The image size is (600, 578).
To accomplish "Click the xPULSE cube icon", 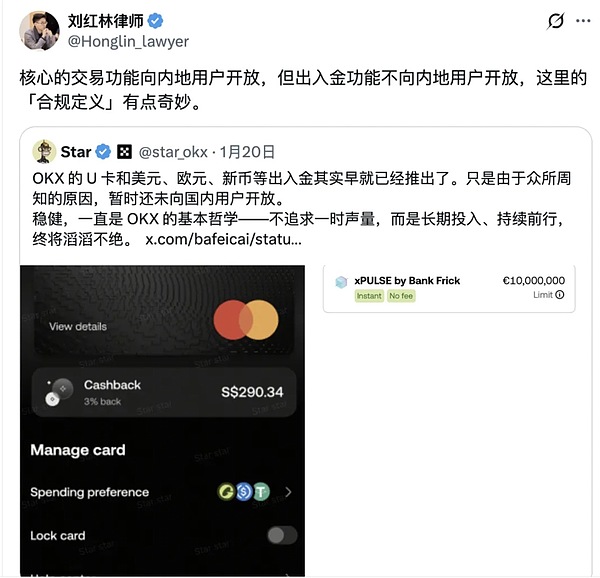I will pyautogui.click(x=341, y=282).
